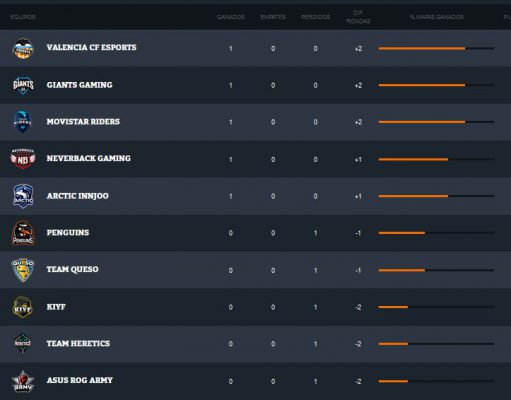Viewport: 511px width, 400px height.
Task: Click the DIF. RONDAS column header
Action: click(358, 17)
